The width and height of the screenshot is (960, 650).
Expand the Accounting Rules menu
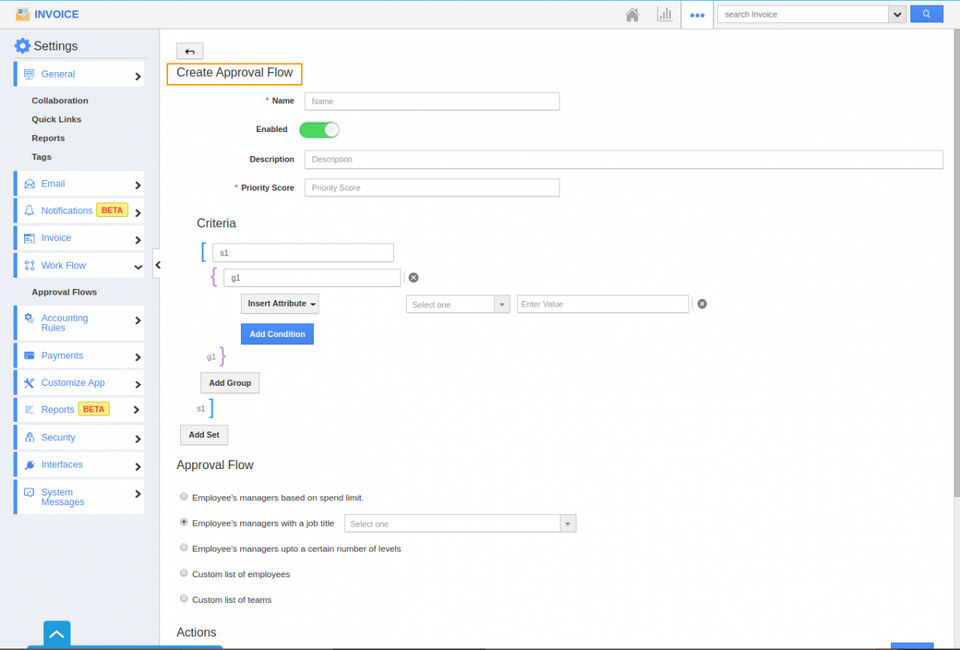pos(79,323)
